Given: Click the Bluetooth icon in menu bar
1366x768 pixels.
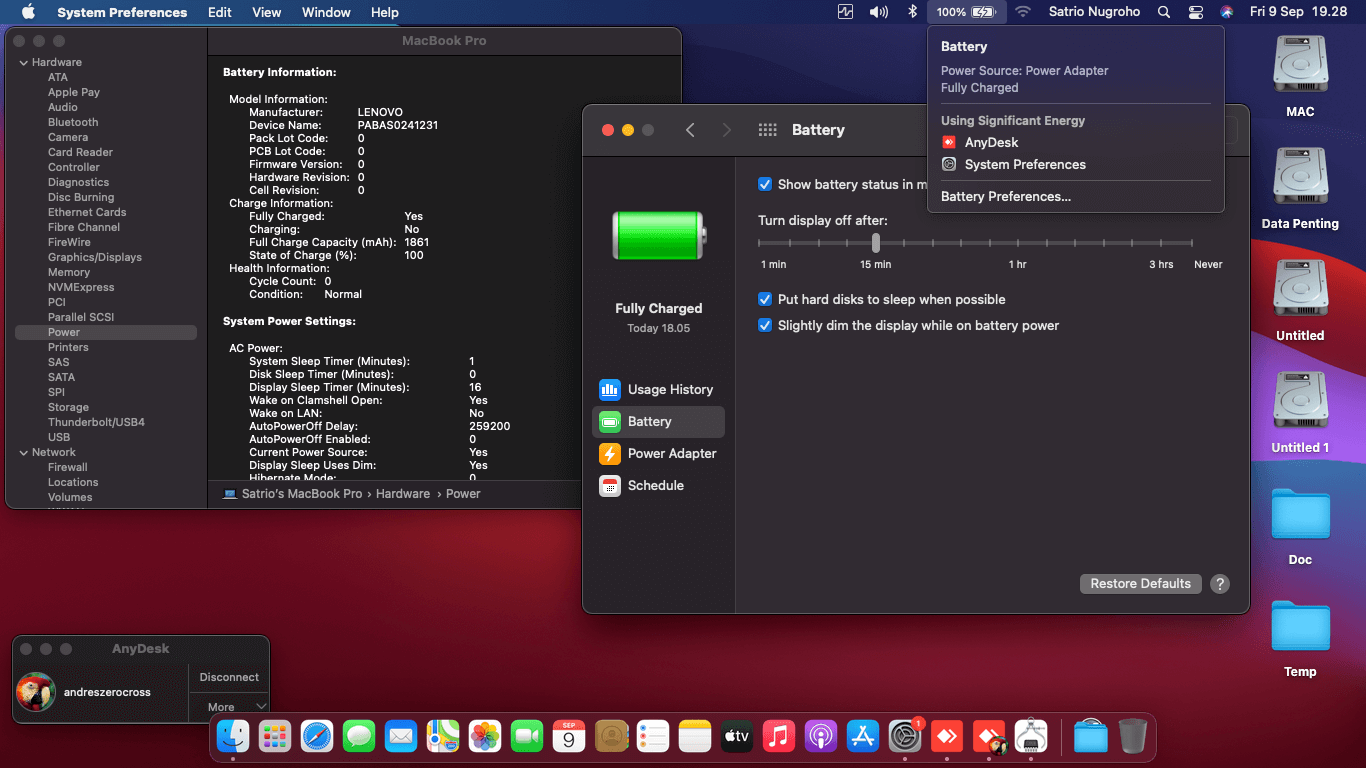Looking at the screenshot, I should click(912, 12).
